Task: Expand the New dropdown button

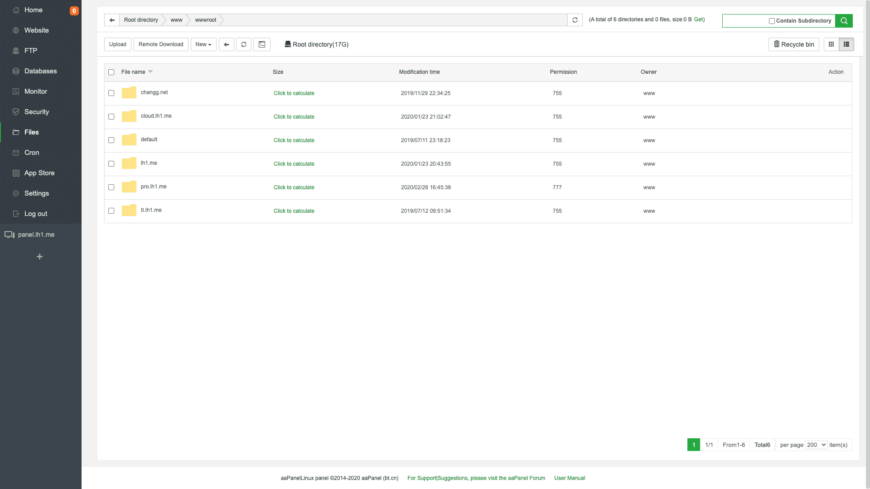Action: (203, 44)
